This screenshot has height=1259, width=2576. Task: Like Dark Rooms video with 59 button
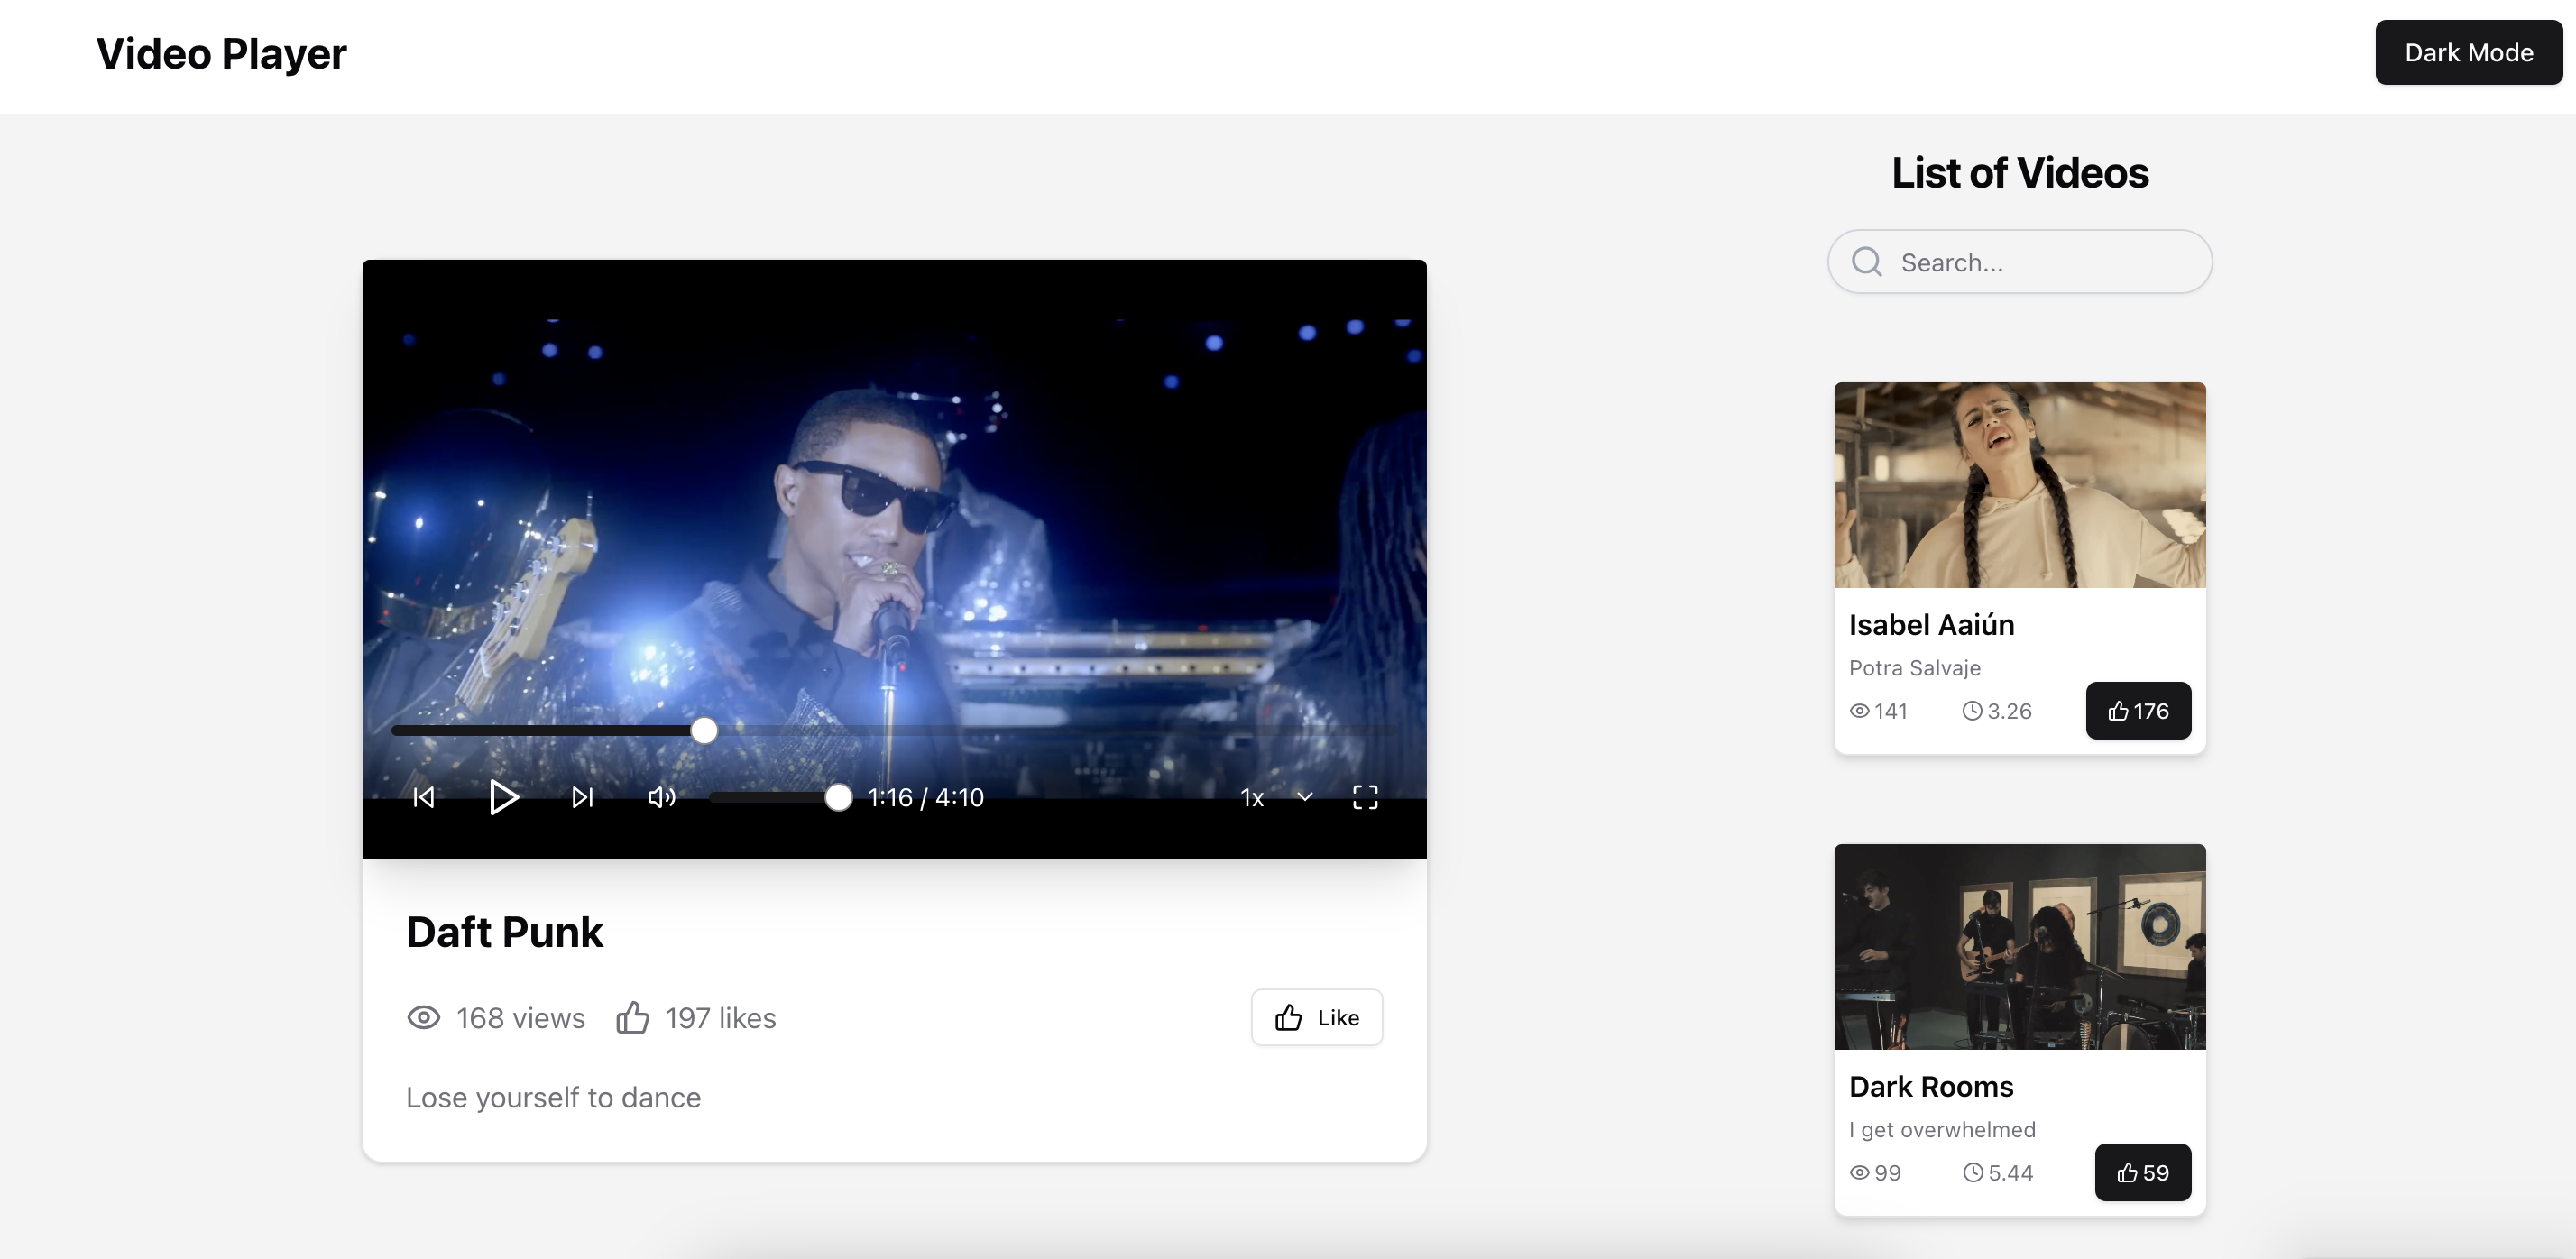pos(2142,1172)
